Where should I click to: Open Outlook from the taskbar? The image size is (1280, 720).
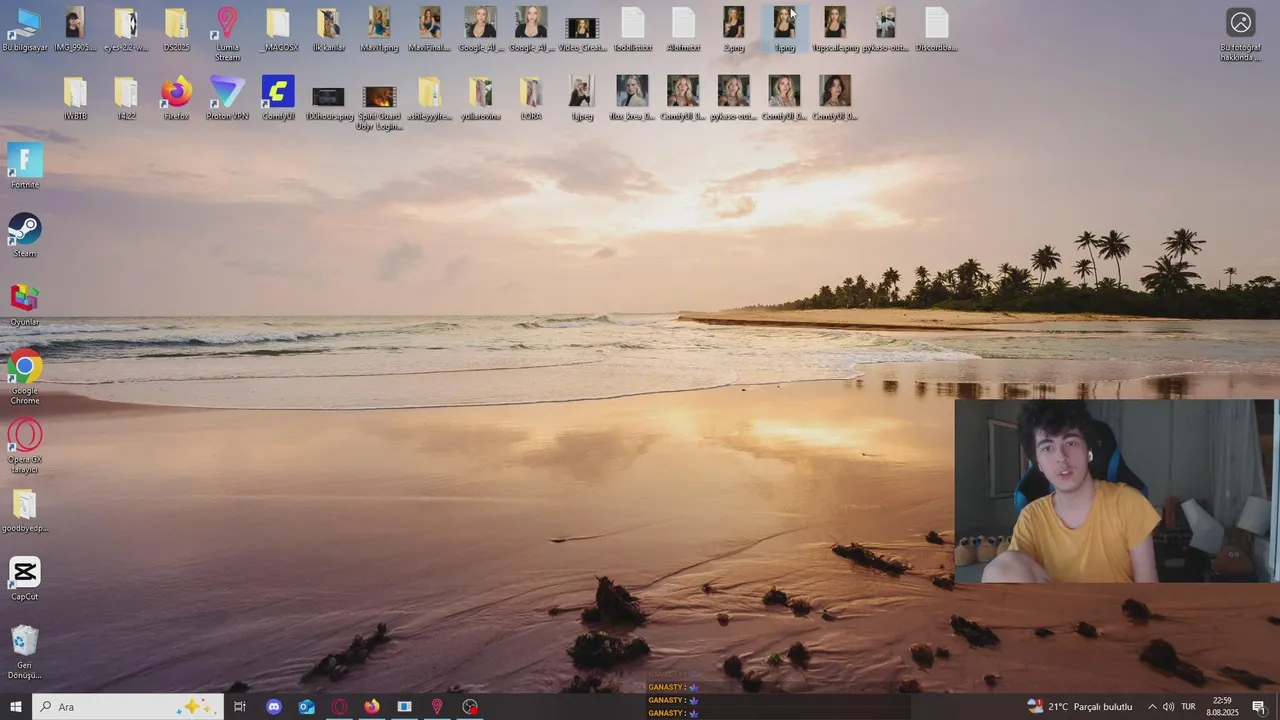click(x=307, y=707)
